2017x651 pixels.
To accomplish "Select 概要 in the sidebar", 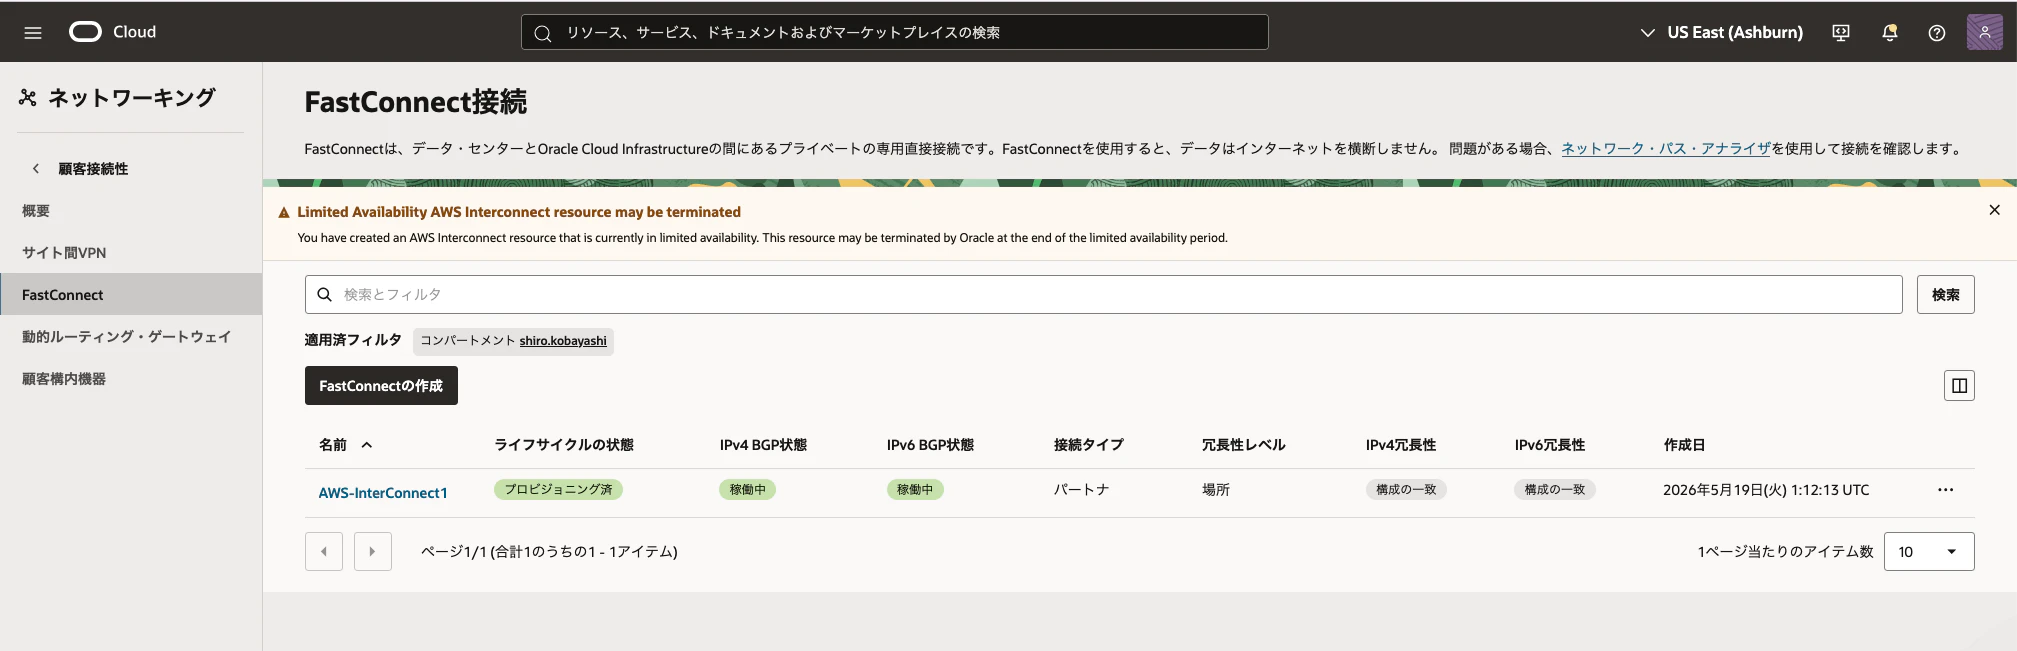I will (36, 211).
